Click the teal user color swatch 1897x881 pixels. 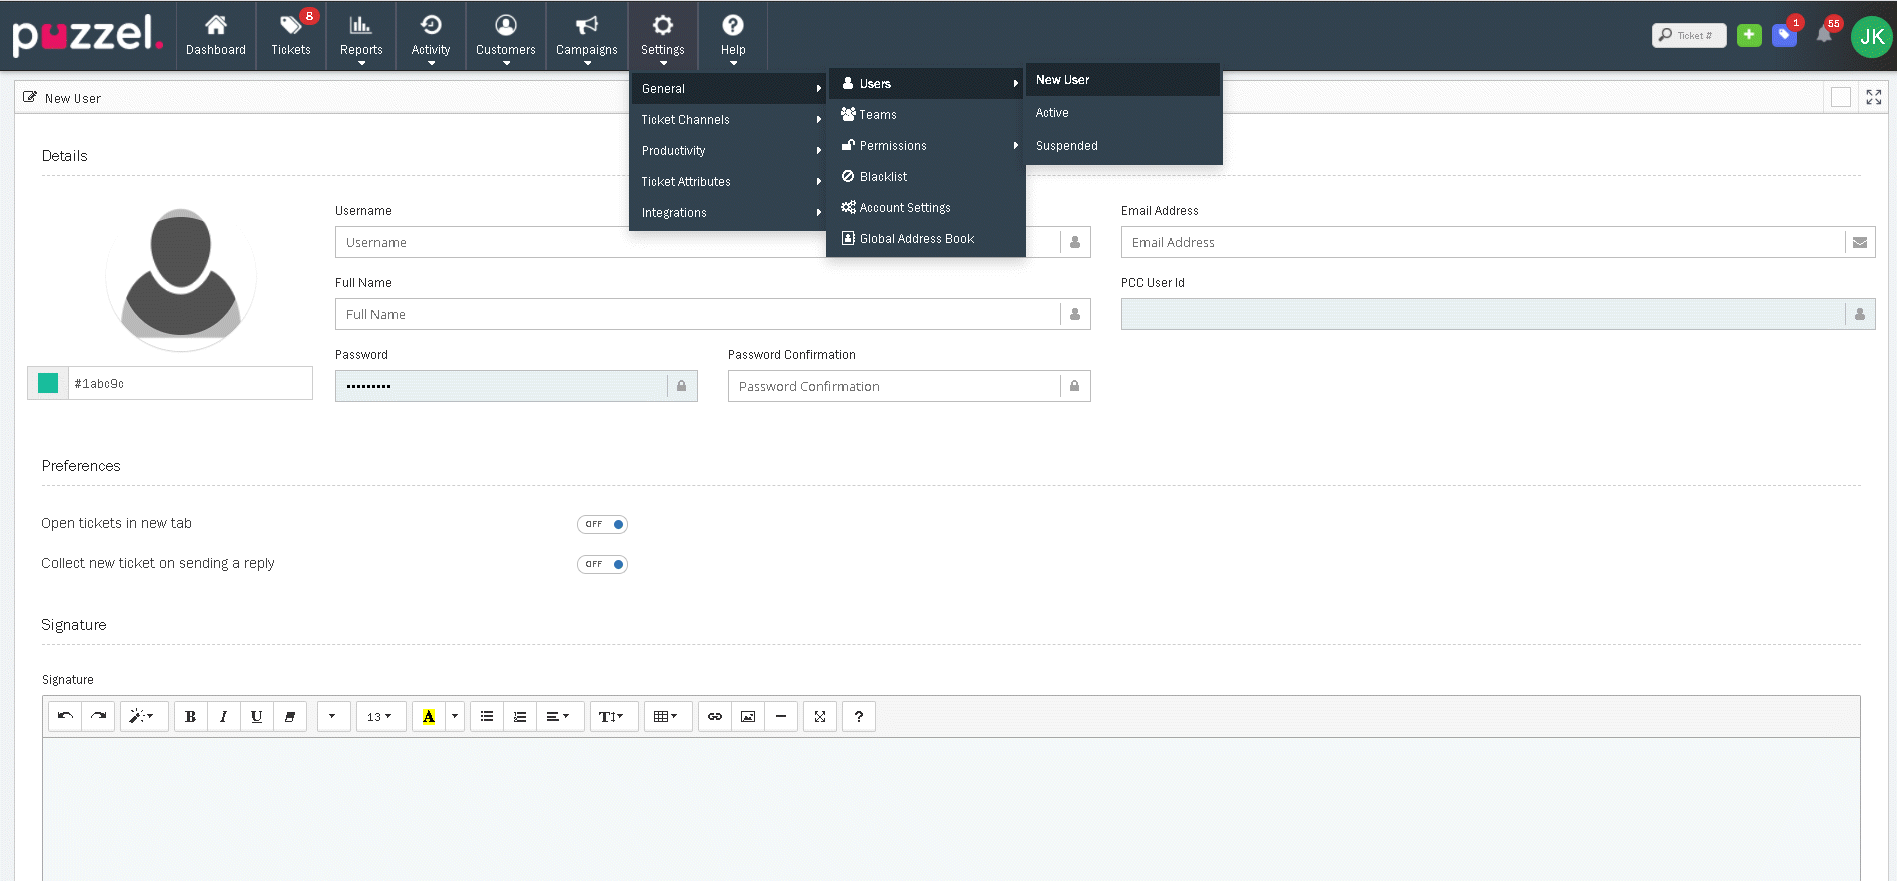click(x=48, y=383)
